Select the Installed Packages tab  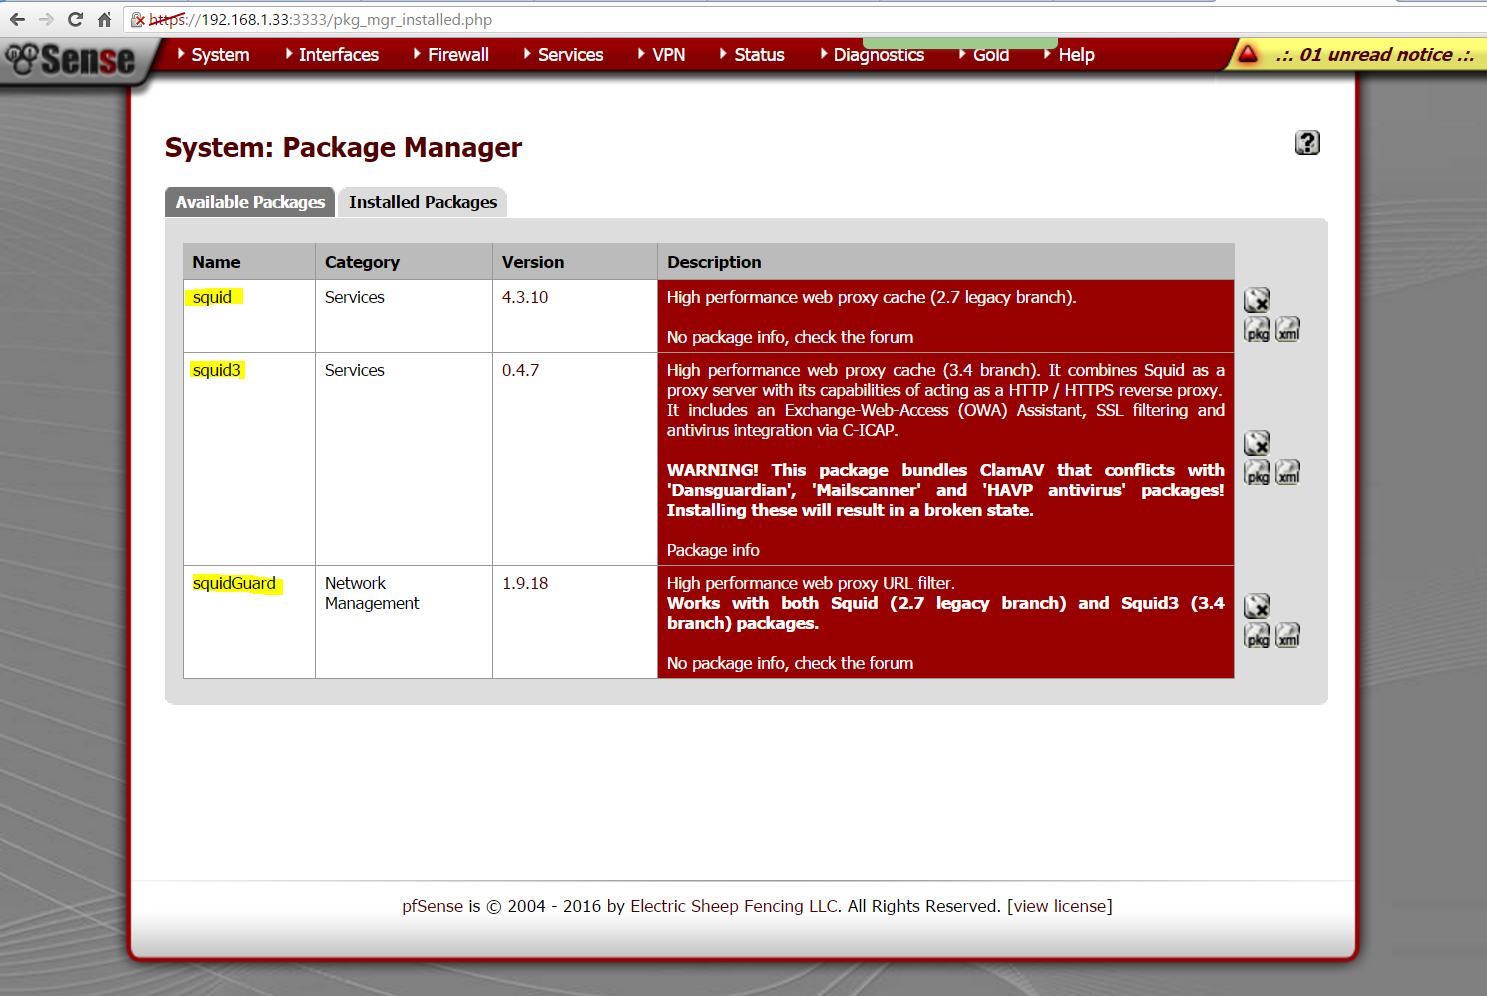point(423,202)
